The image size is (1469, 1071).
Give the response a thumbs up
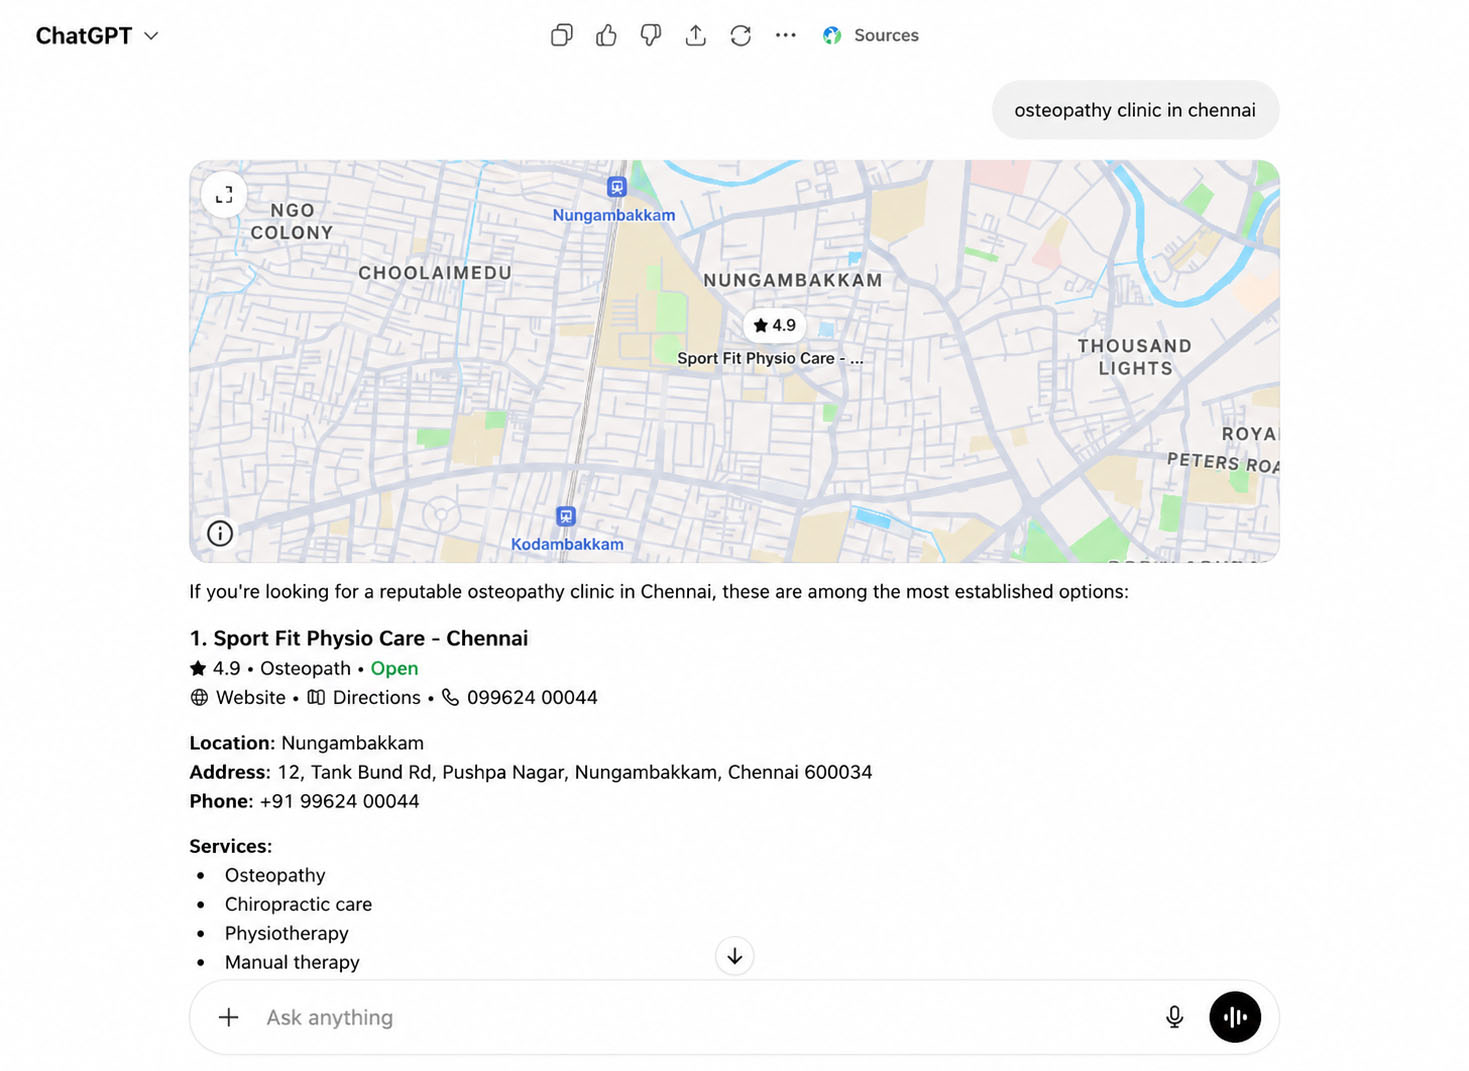click(x=606, y=36)
